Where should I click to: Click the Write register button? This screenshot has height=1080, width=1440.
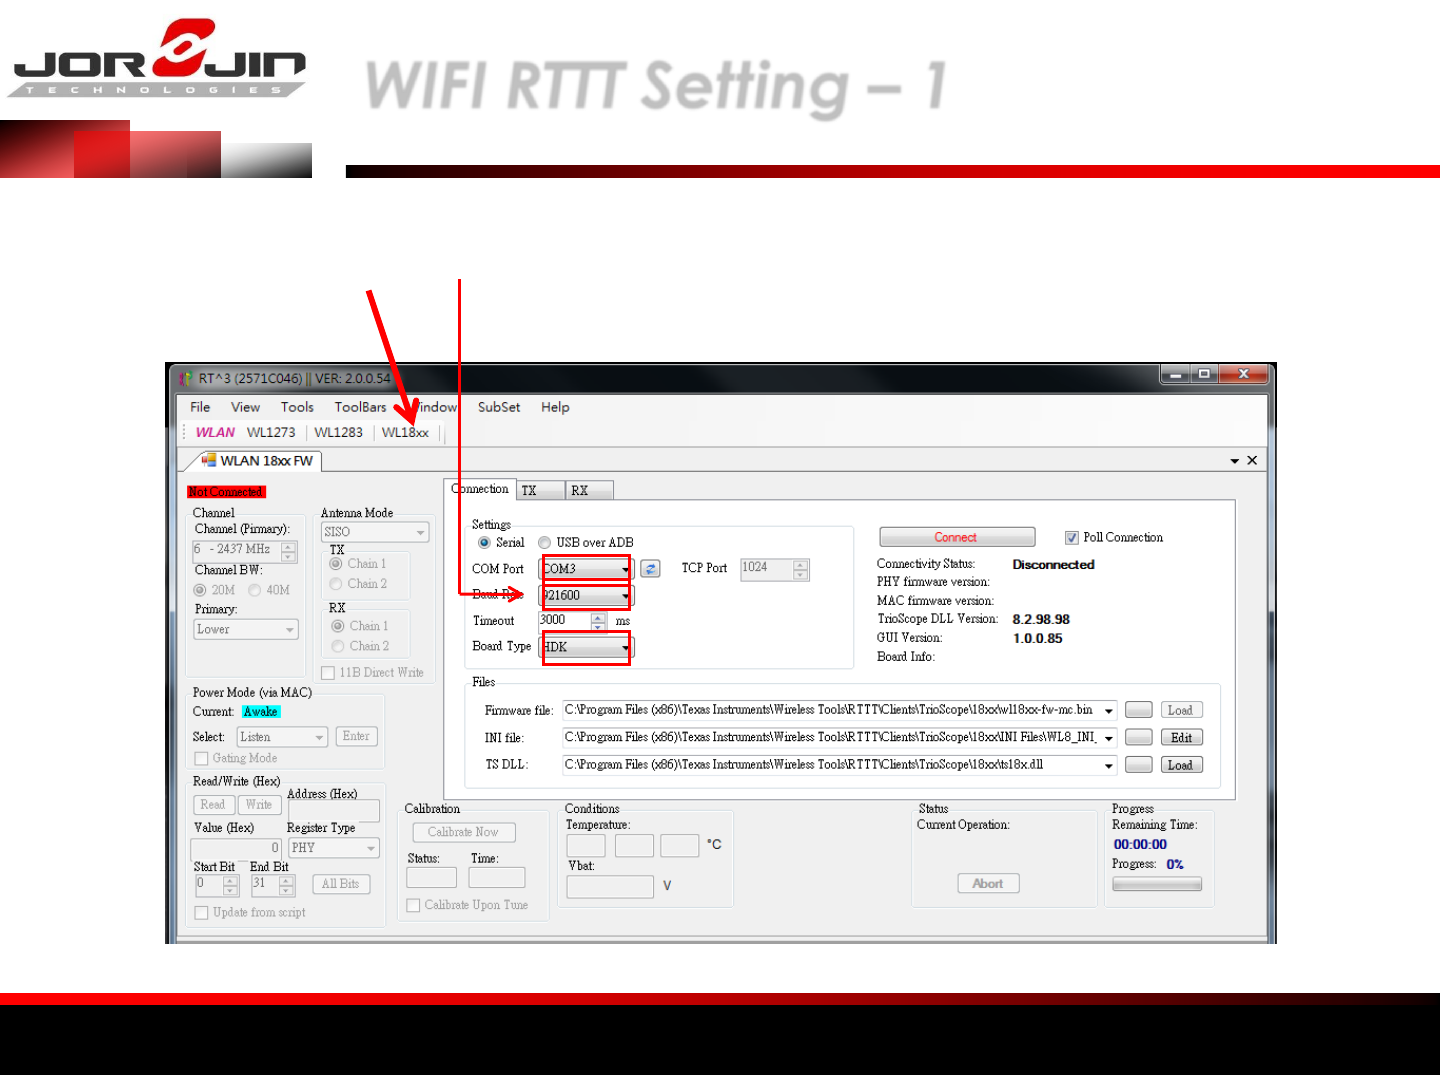tap(258, 805)
